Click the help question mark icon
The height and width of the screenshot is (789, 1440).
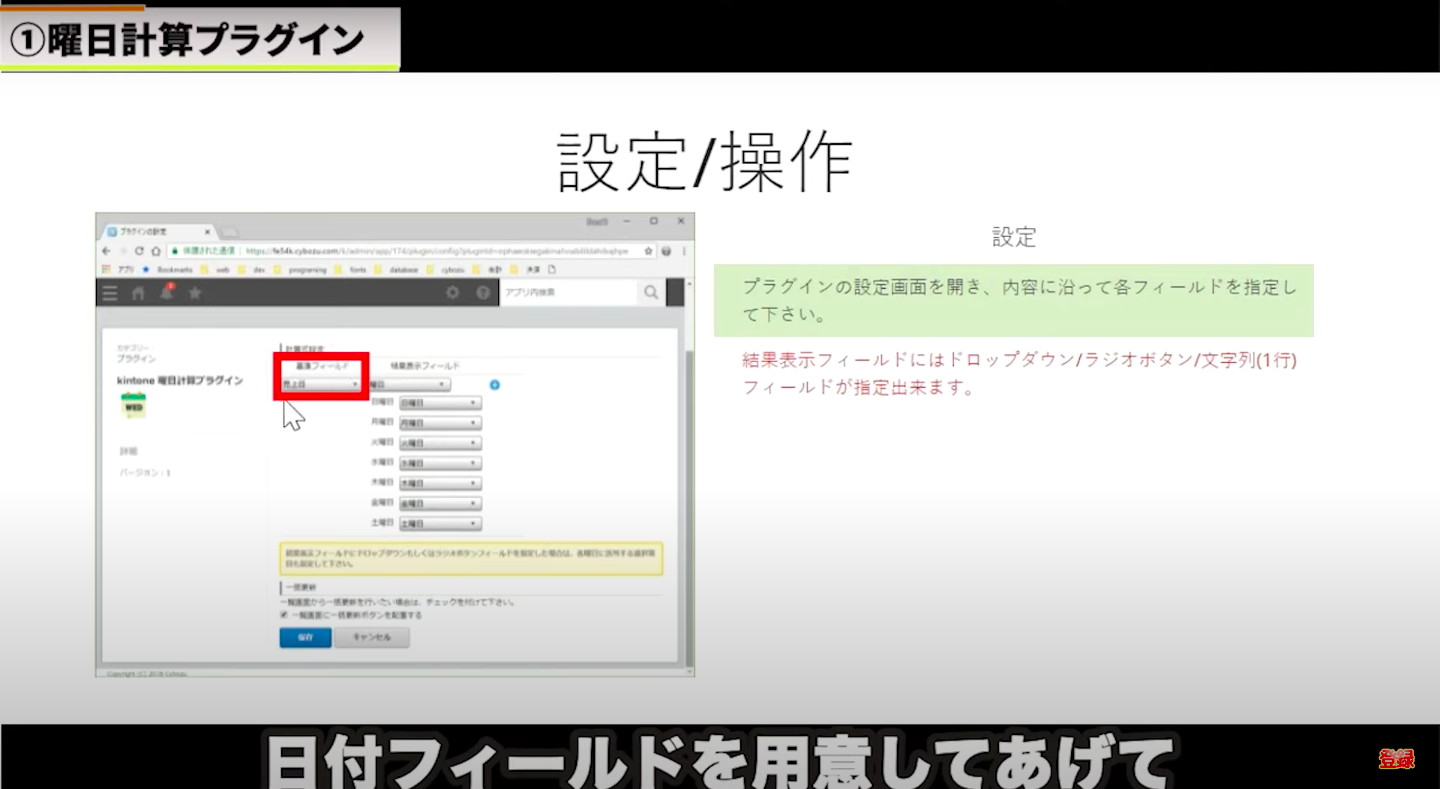483,293
